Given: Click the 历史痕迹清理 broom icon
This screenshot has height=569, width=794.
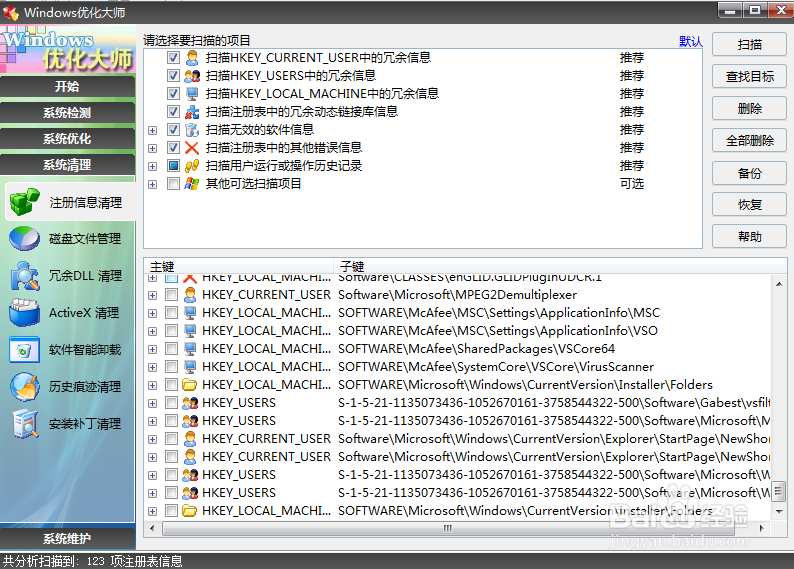Looking at the screenshot, I should (x=24, y=387).
